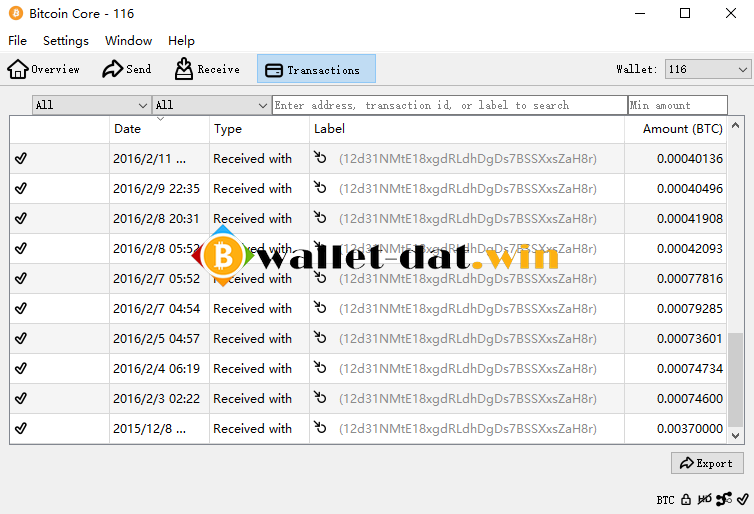Click confirmed checkmark for 2016/2/7 04:54 transaction
The image size is (754, 514).
pyautogui.click(x=21, y=308)
